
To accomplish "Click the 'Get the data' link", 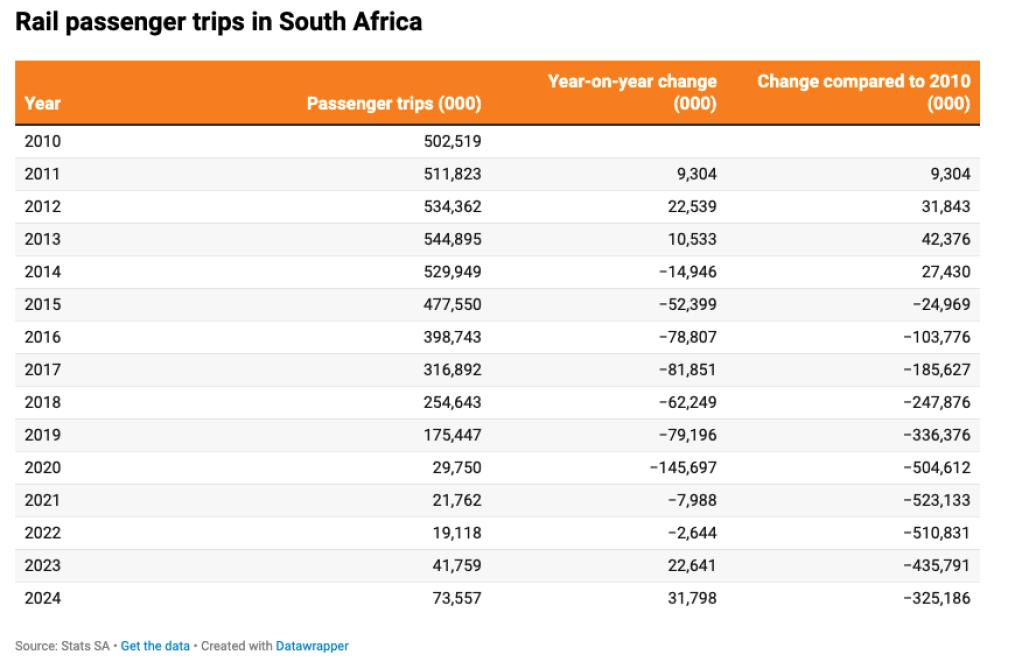I will tap(155, 646).
